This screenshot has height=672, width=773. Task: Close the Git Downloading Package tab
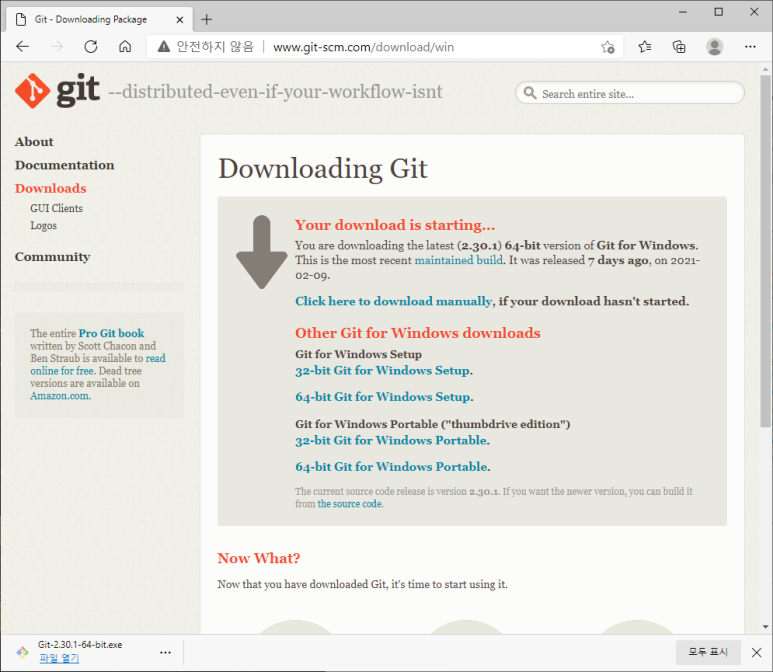click(180, 20)
